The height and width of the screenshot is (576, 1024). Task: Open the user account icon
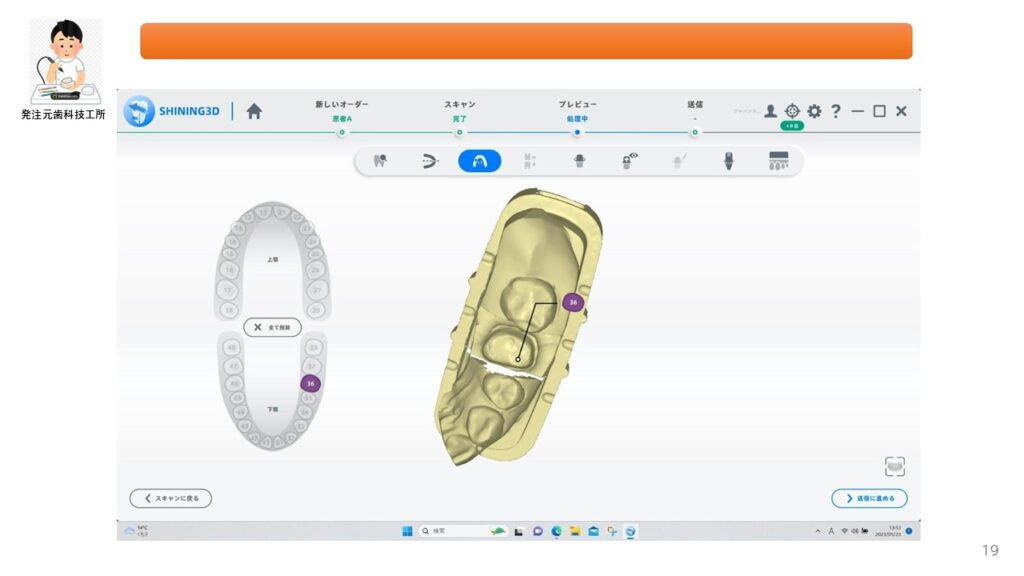(x=770, y=111)
